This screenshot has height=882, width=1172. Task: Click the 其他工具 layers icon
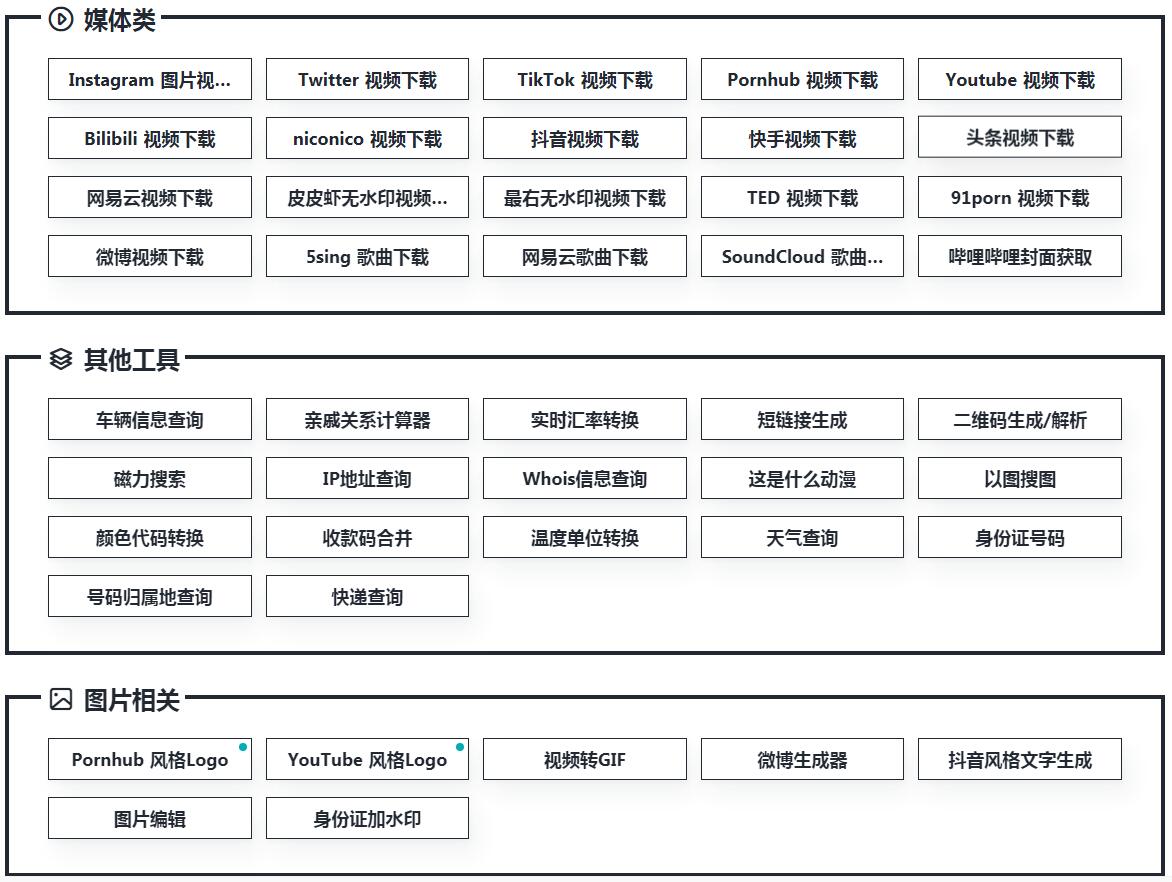pos(61,359)
